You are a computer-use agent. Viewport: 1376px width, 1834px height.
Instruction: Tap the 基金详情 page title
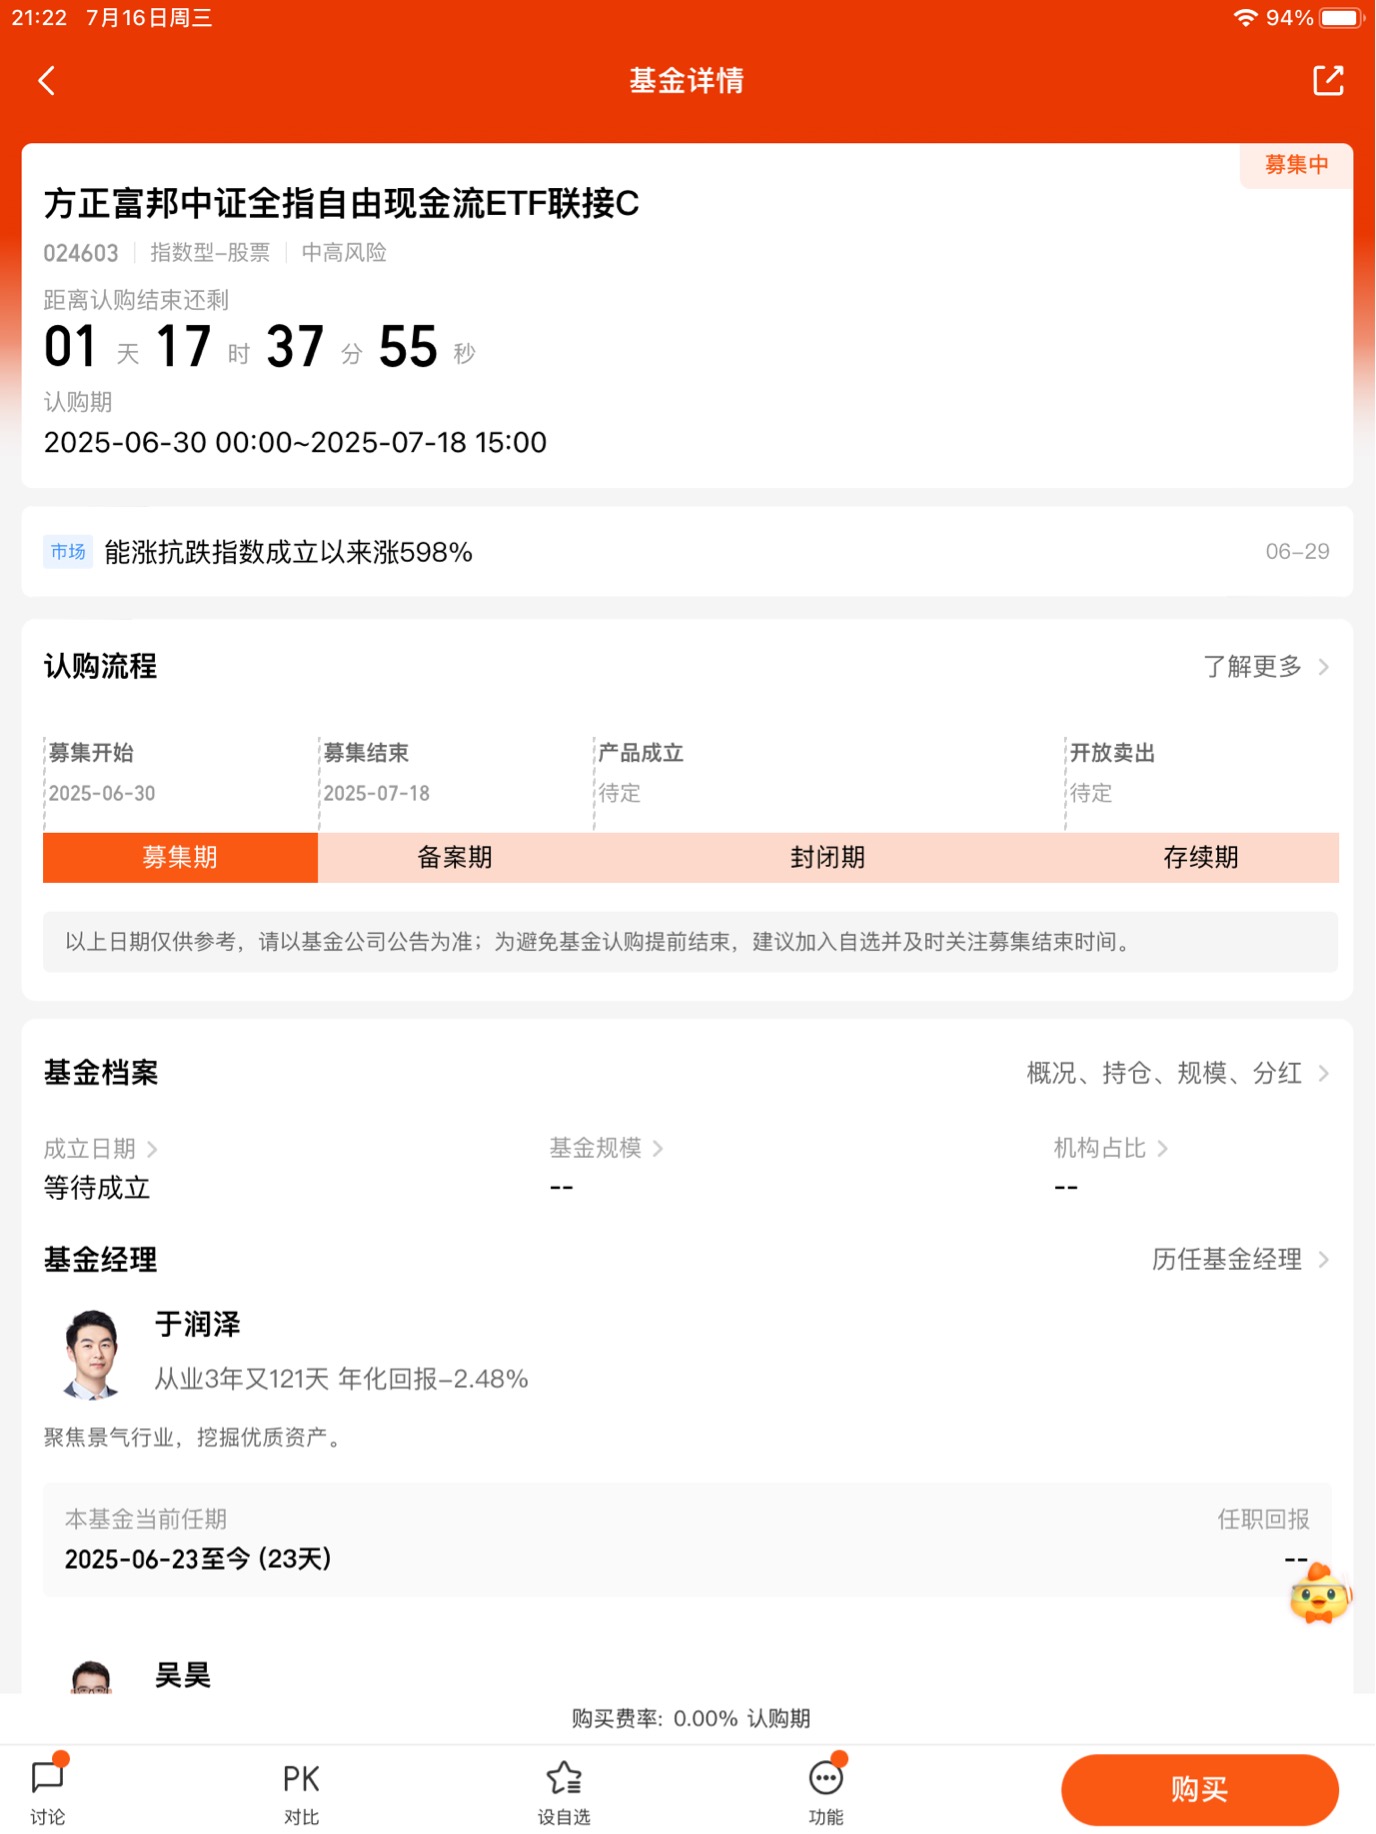click(x=687, y=80)
